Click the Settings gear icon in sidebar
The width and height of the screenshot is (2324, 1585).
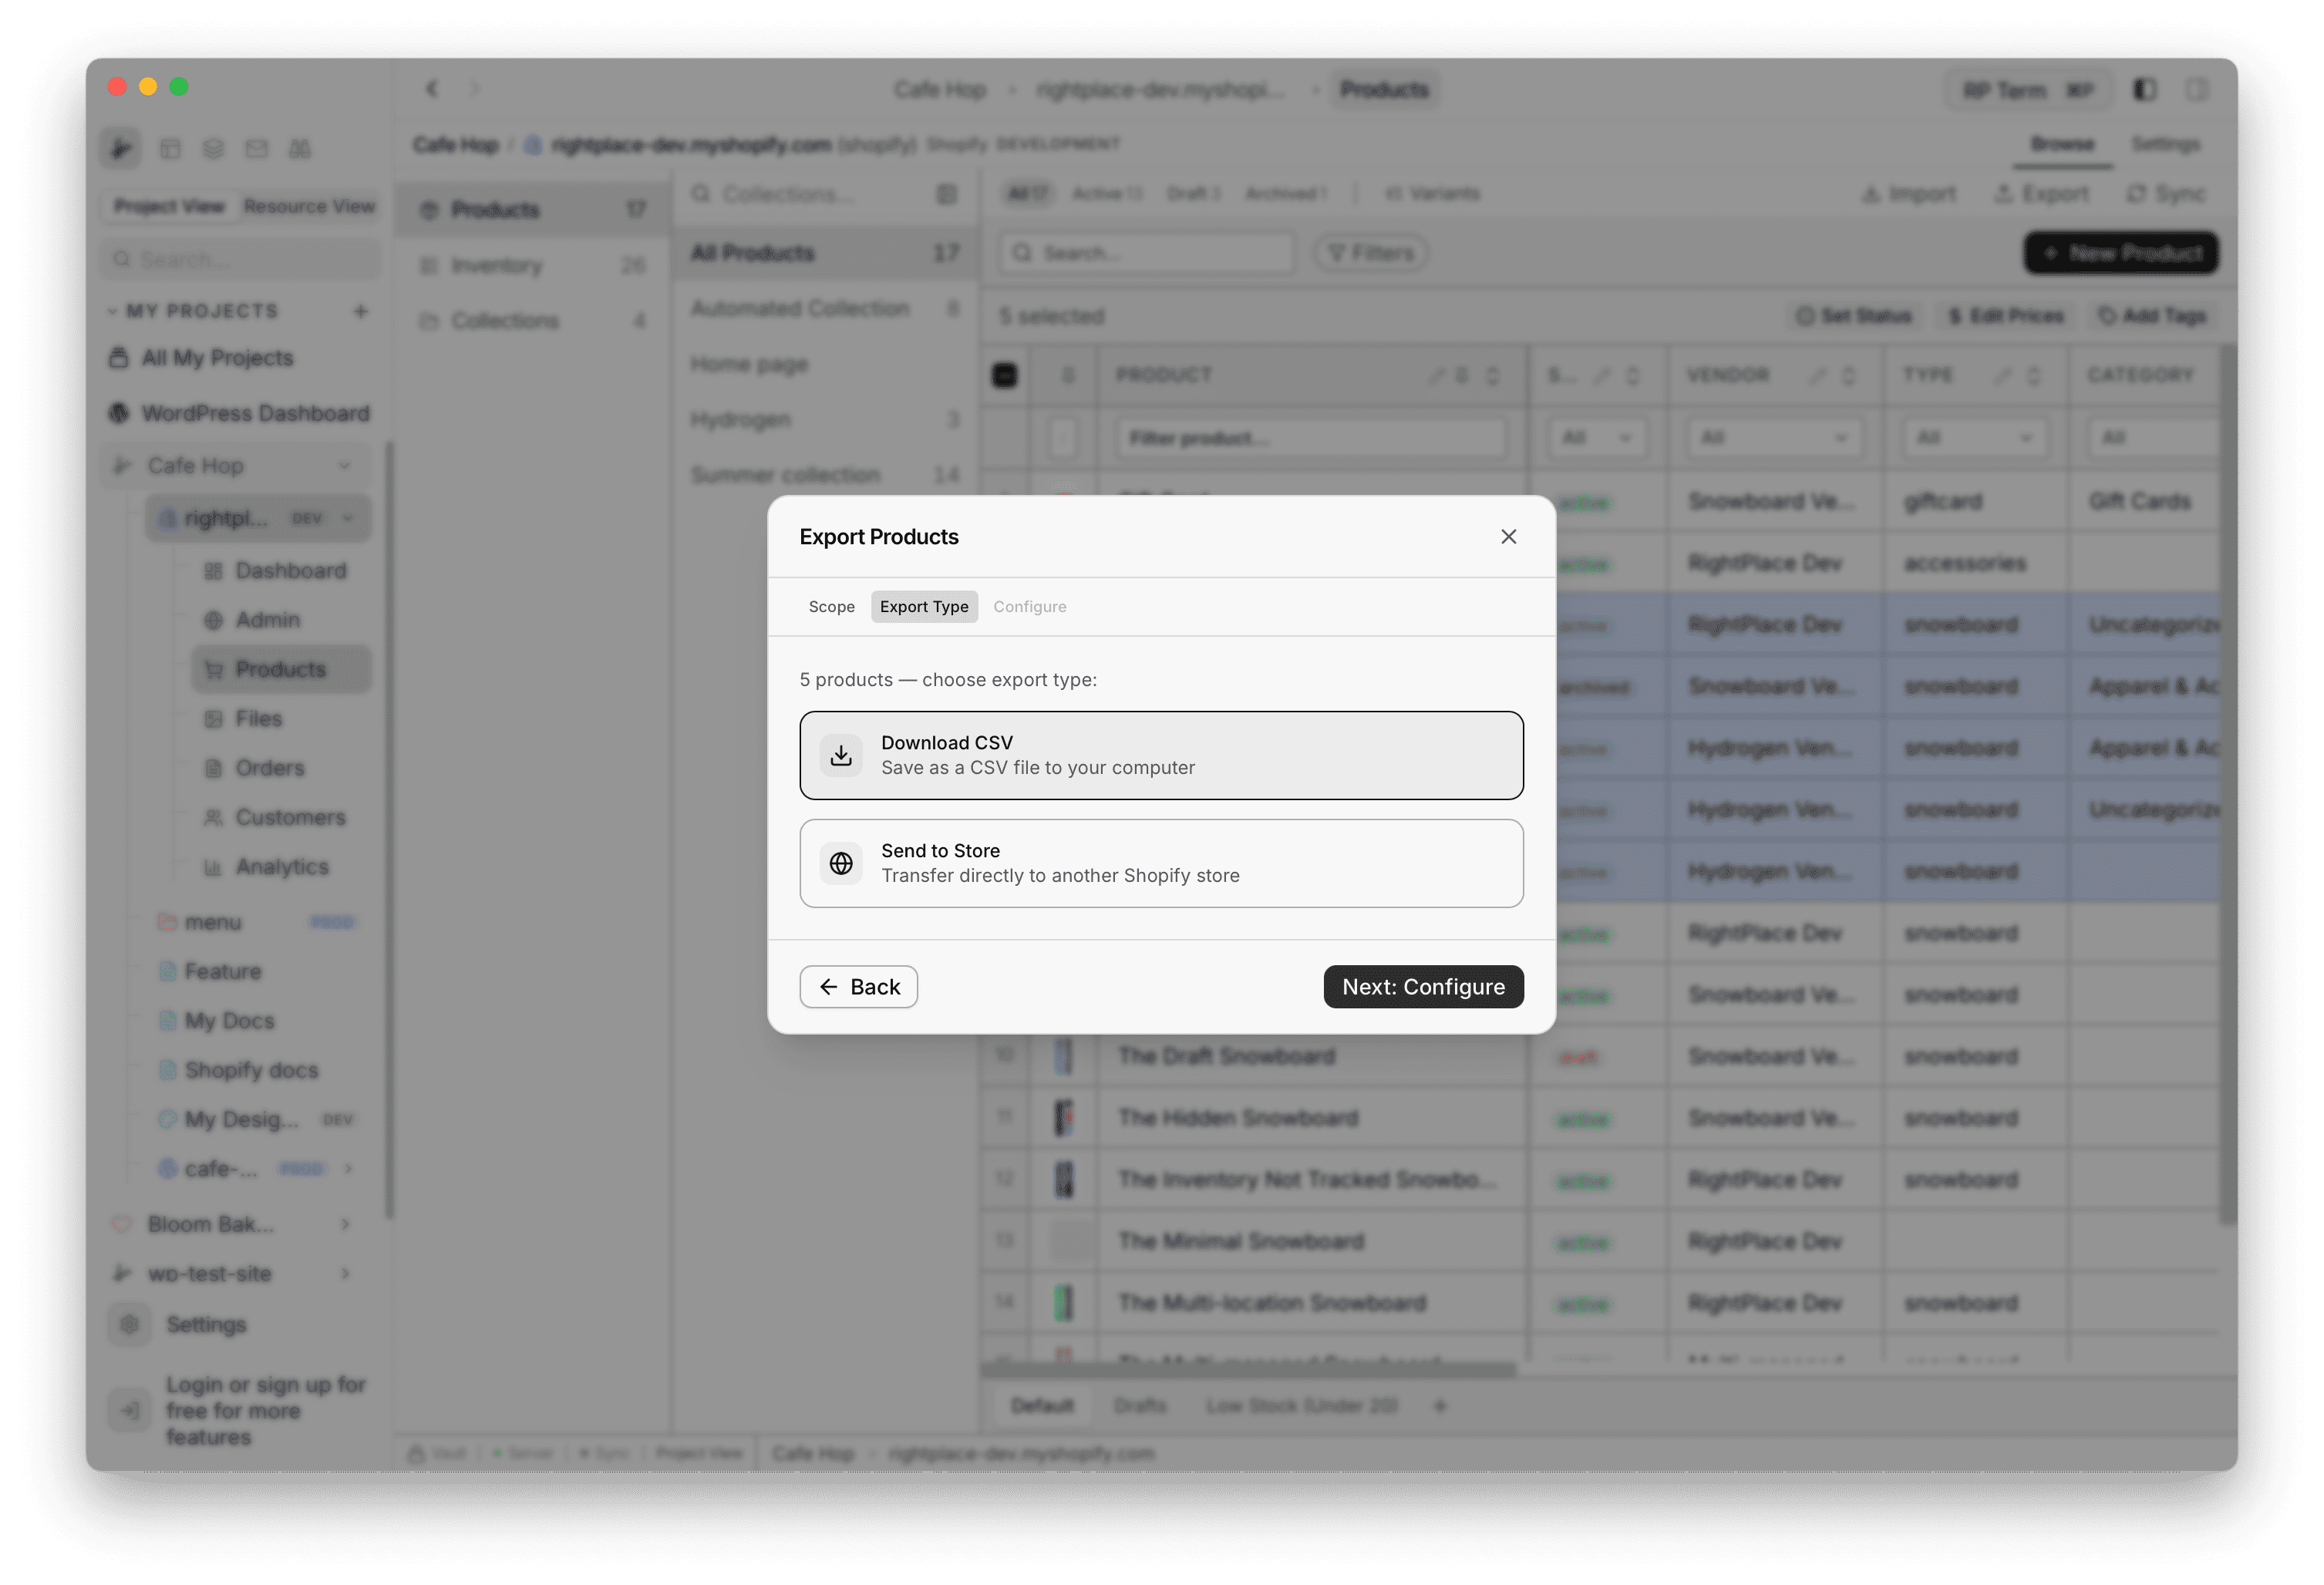(129, 1324)
